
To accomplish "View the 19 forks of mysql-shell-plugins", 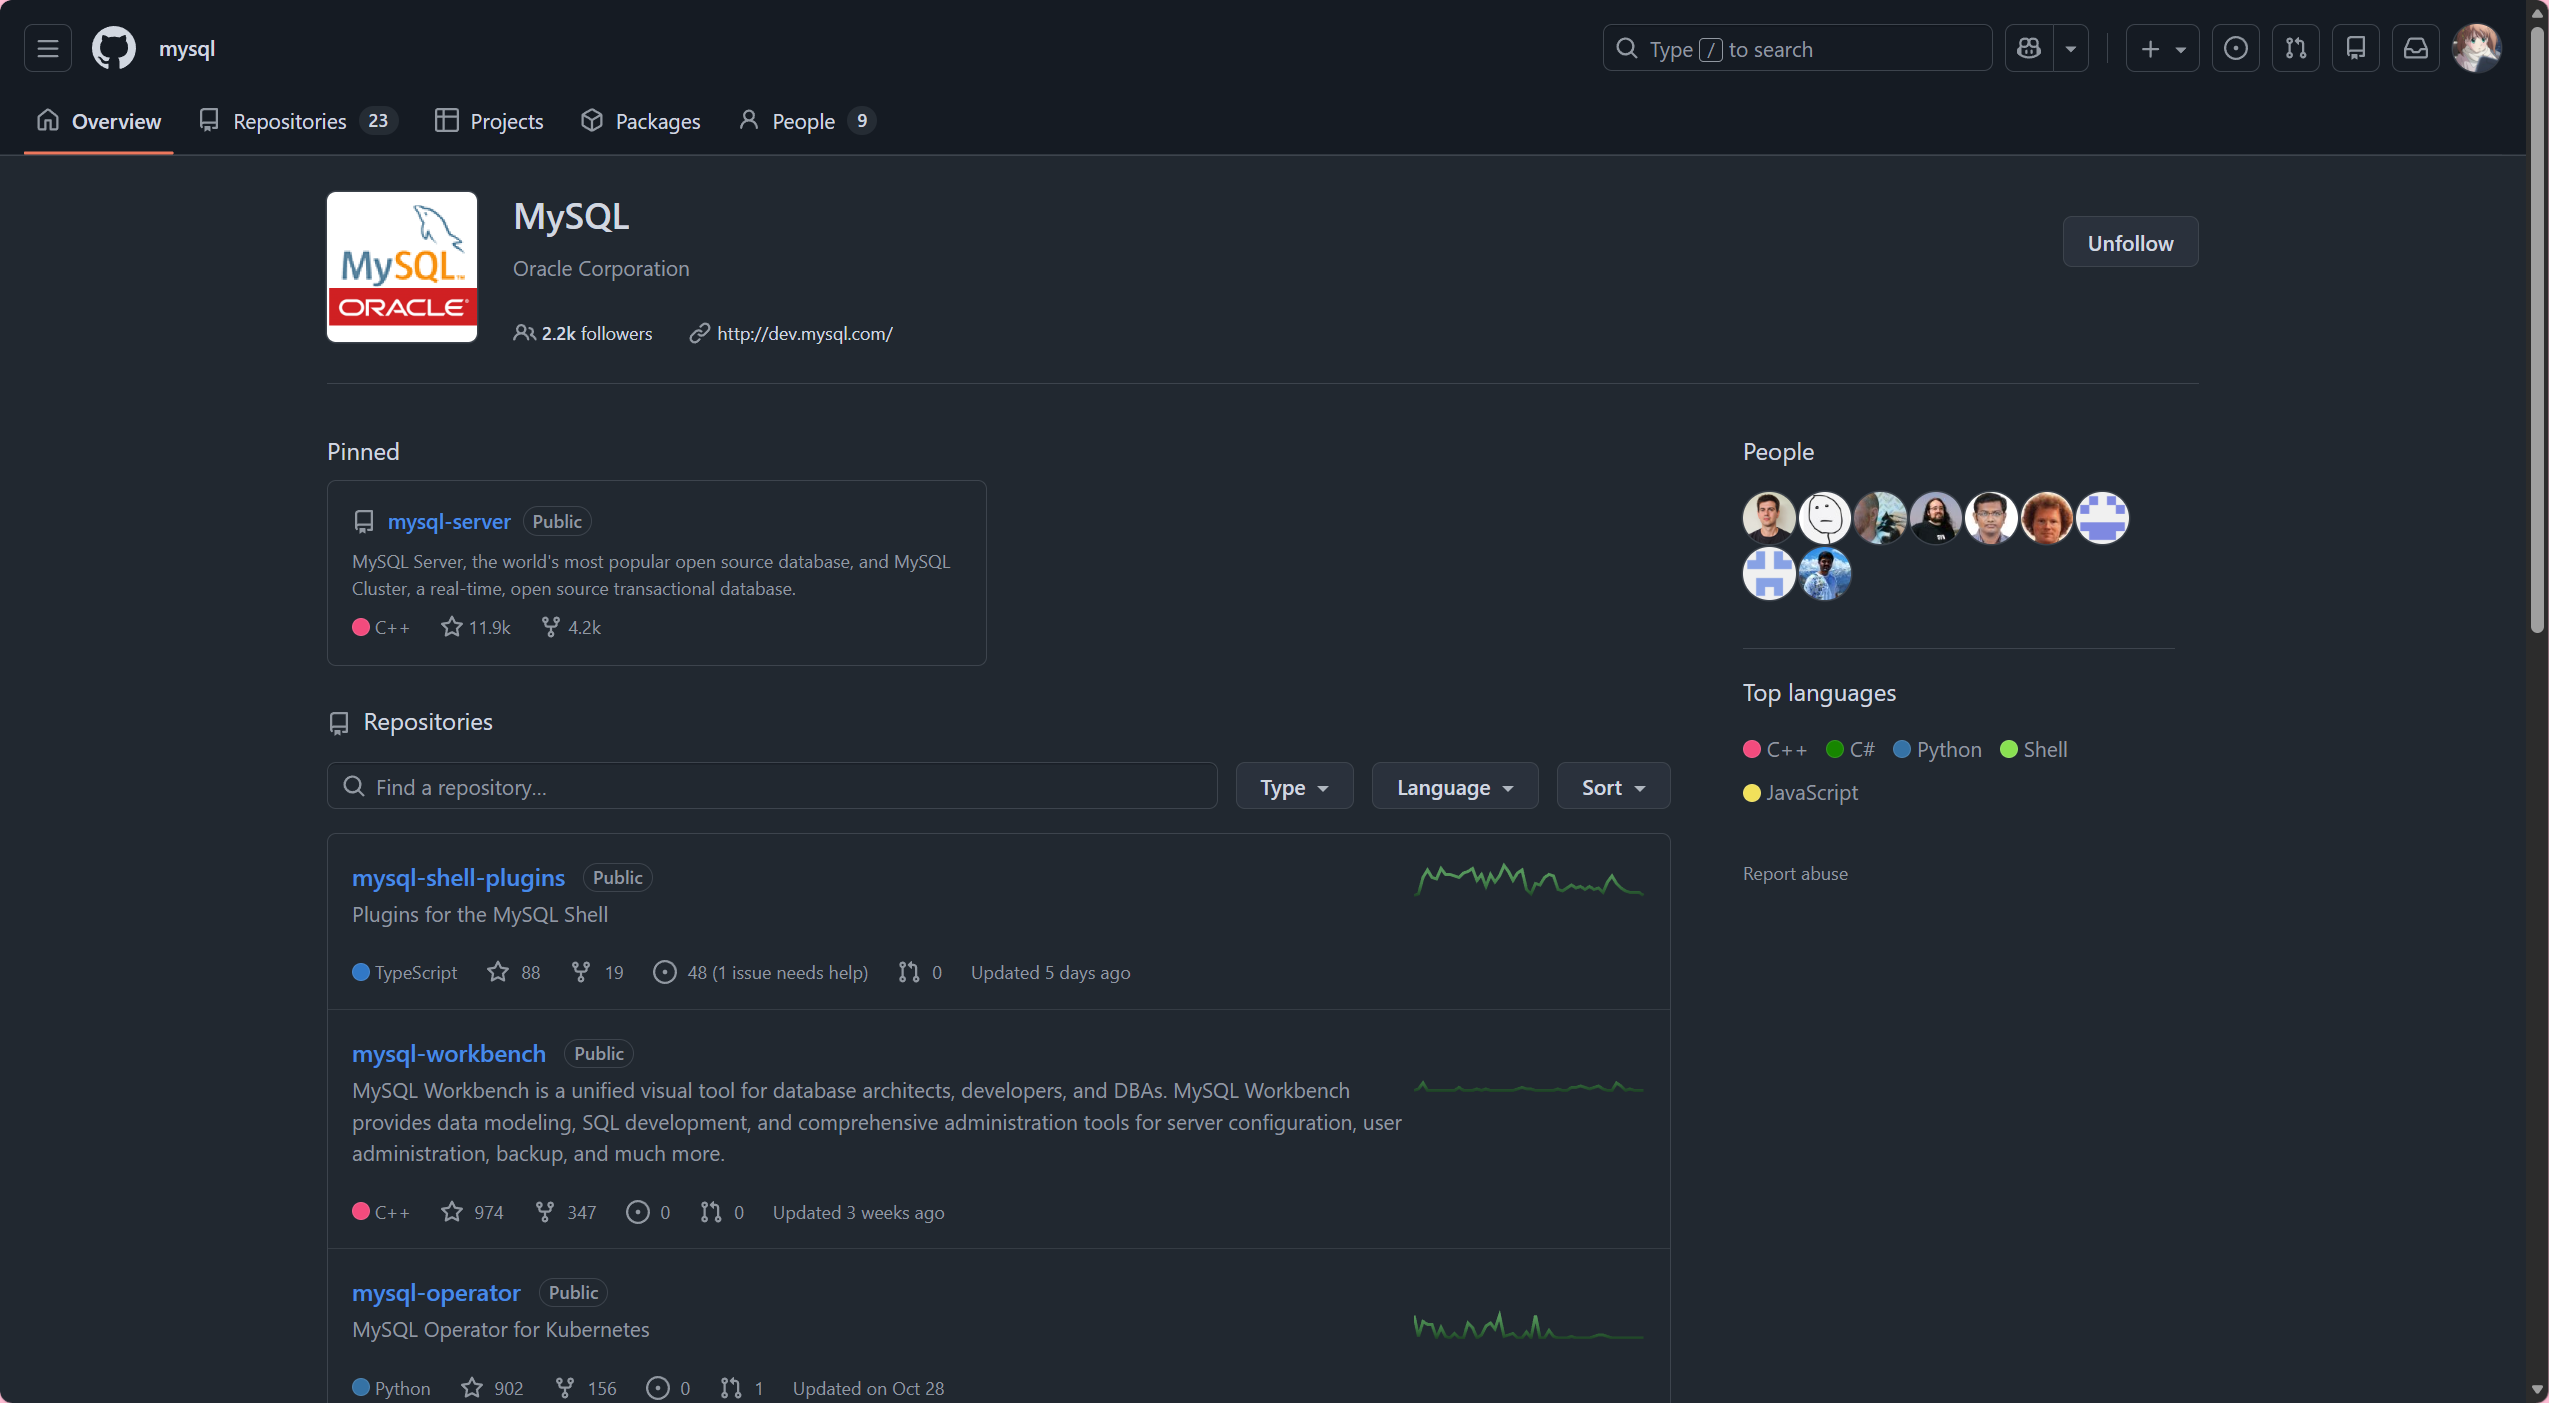I will (x=597, y=972).
